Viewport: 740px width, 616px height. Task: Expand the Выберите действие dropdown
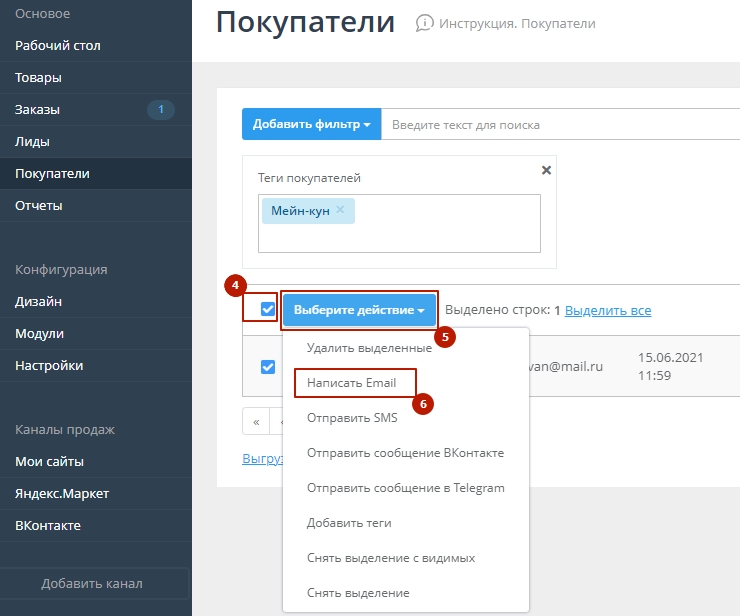[359, 310]
